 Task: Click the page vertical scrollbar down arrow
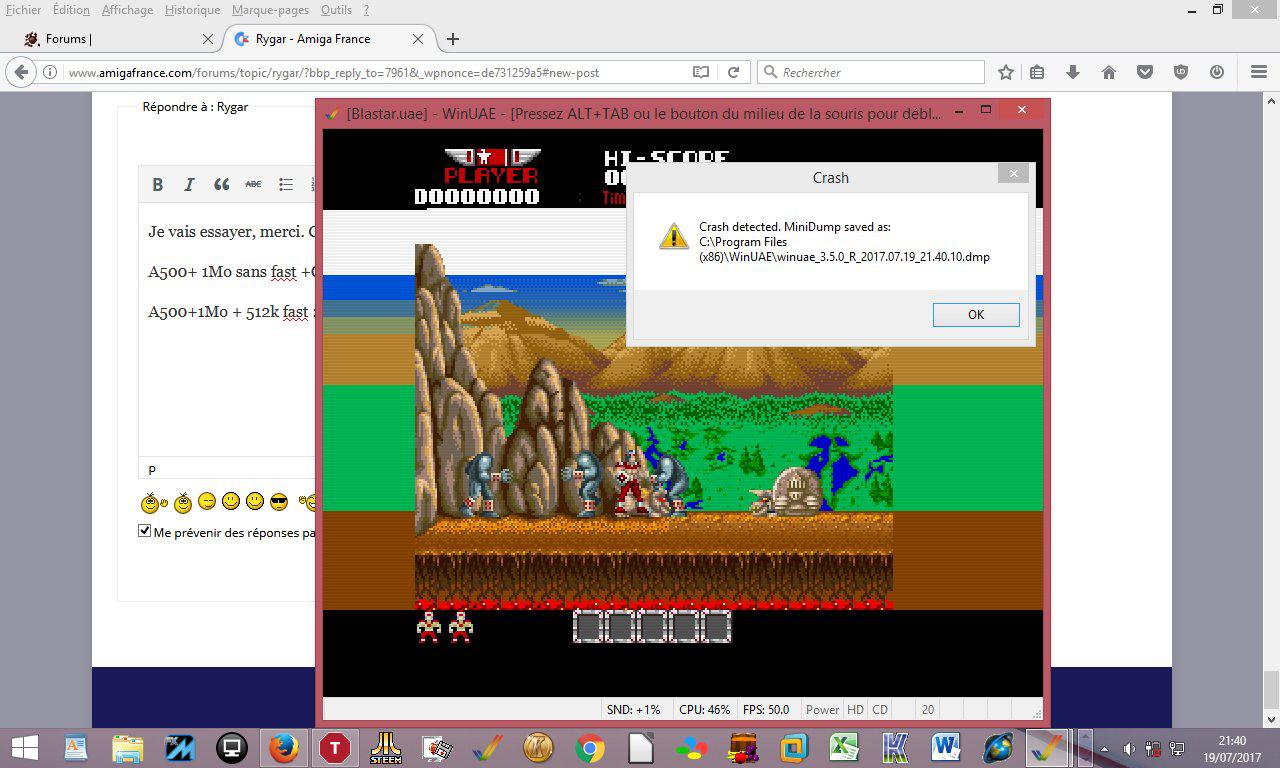1272,719
